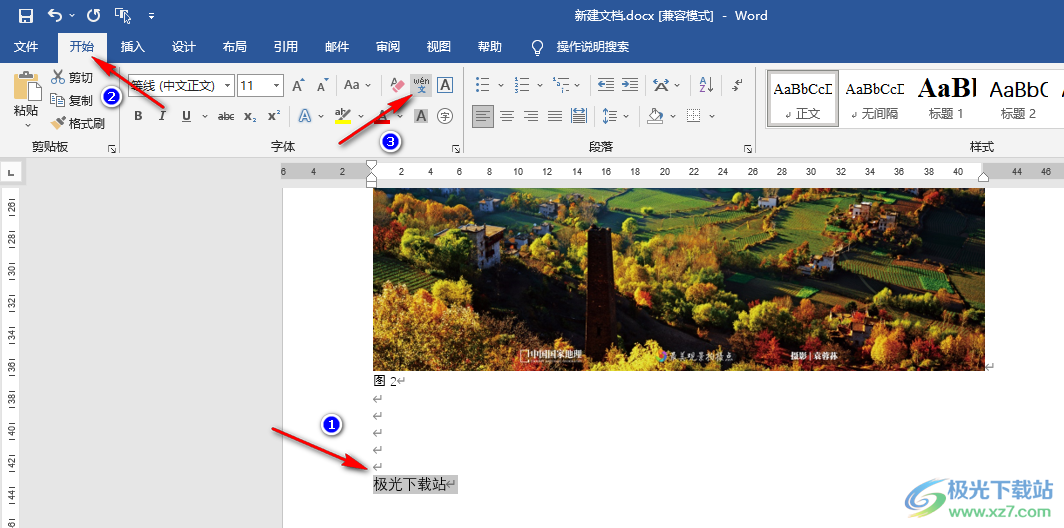
Task: Toggle strikethrough formatting
Action: click(226, 116)
